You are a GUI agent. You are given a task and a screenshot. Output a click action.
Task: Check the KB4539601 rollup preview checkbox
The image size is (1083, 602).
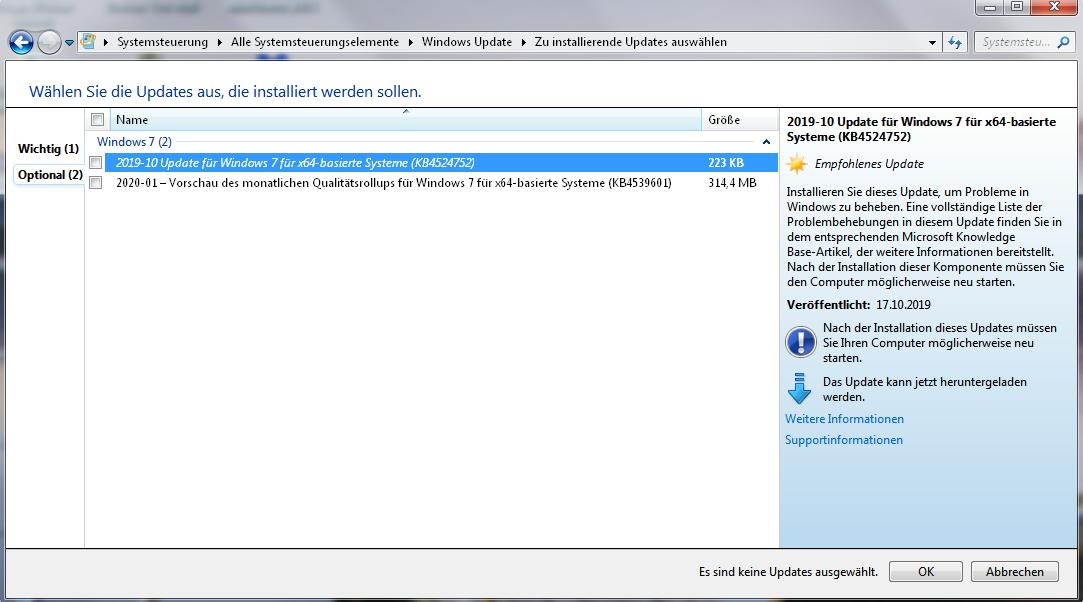click(x=95, y=183)
